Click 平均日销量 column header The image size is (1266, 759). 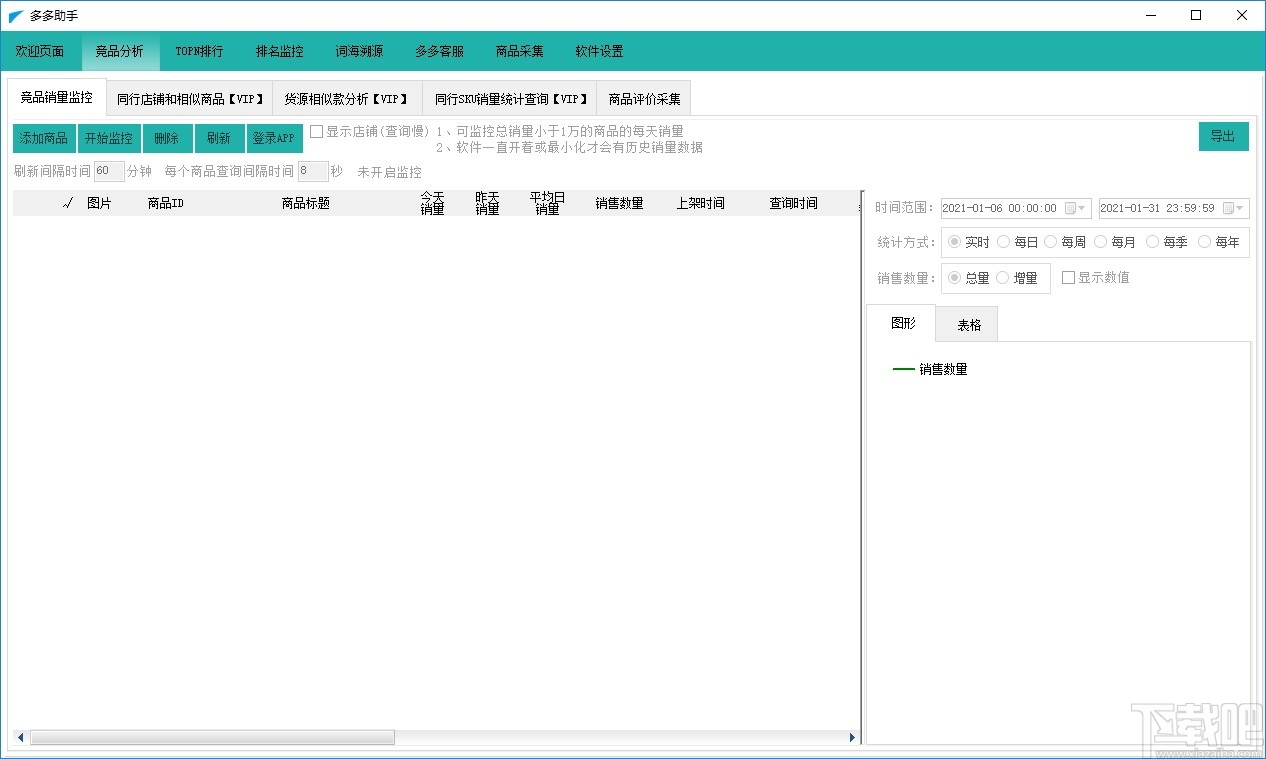click(x=548, y=203)
